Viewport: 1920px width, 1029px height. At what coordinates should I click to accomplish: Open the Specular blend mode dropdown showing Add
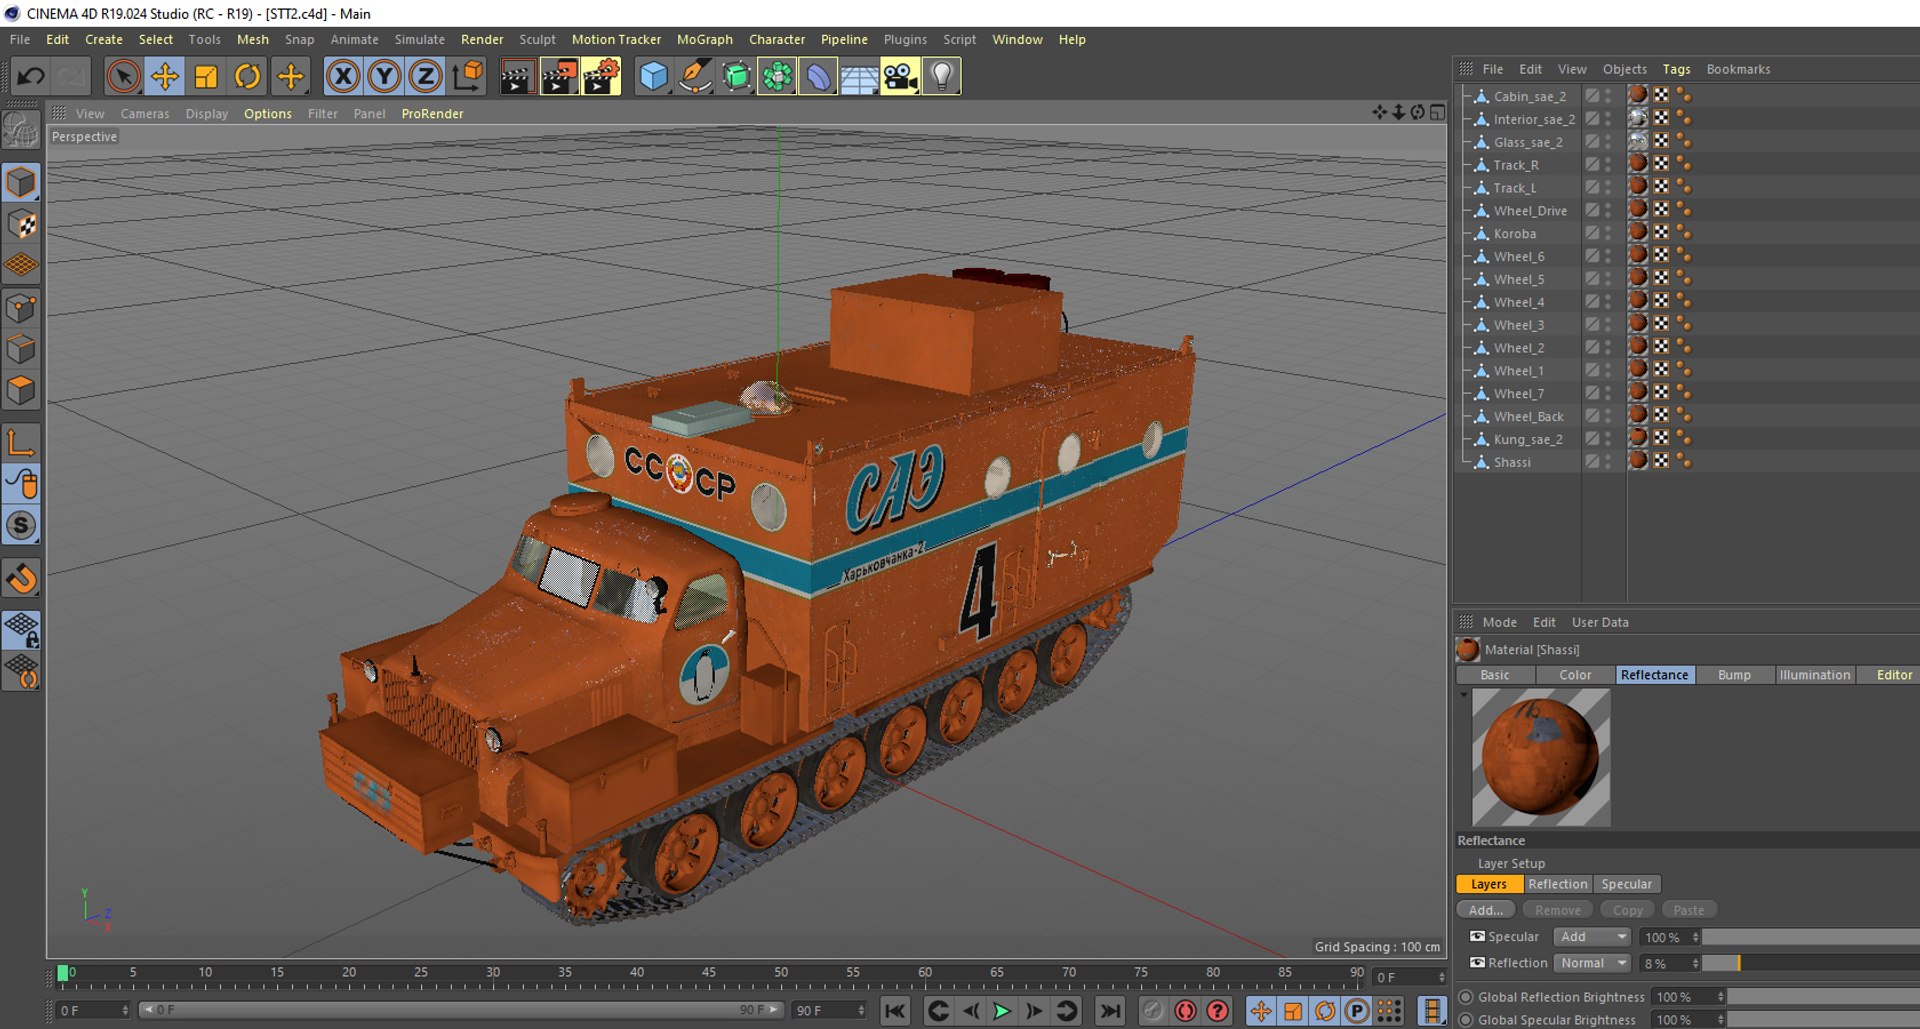[1593, 937]
